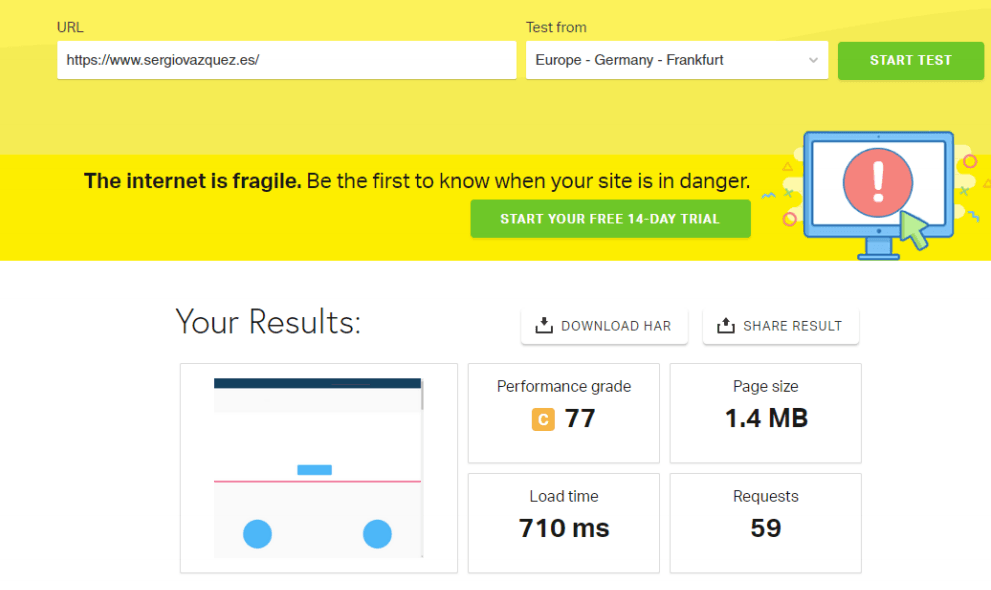Click the Performance grade label
Image resolution: width=991 pixels, height=590 pixels.
pos(564,386)
